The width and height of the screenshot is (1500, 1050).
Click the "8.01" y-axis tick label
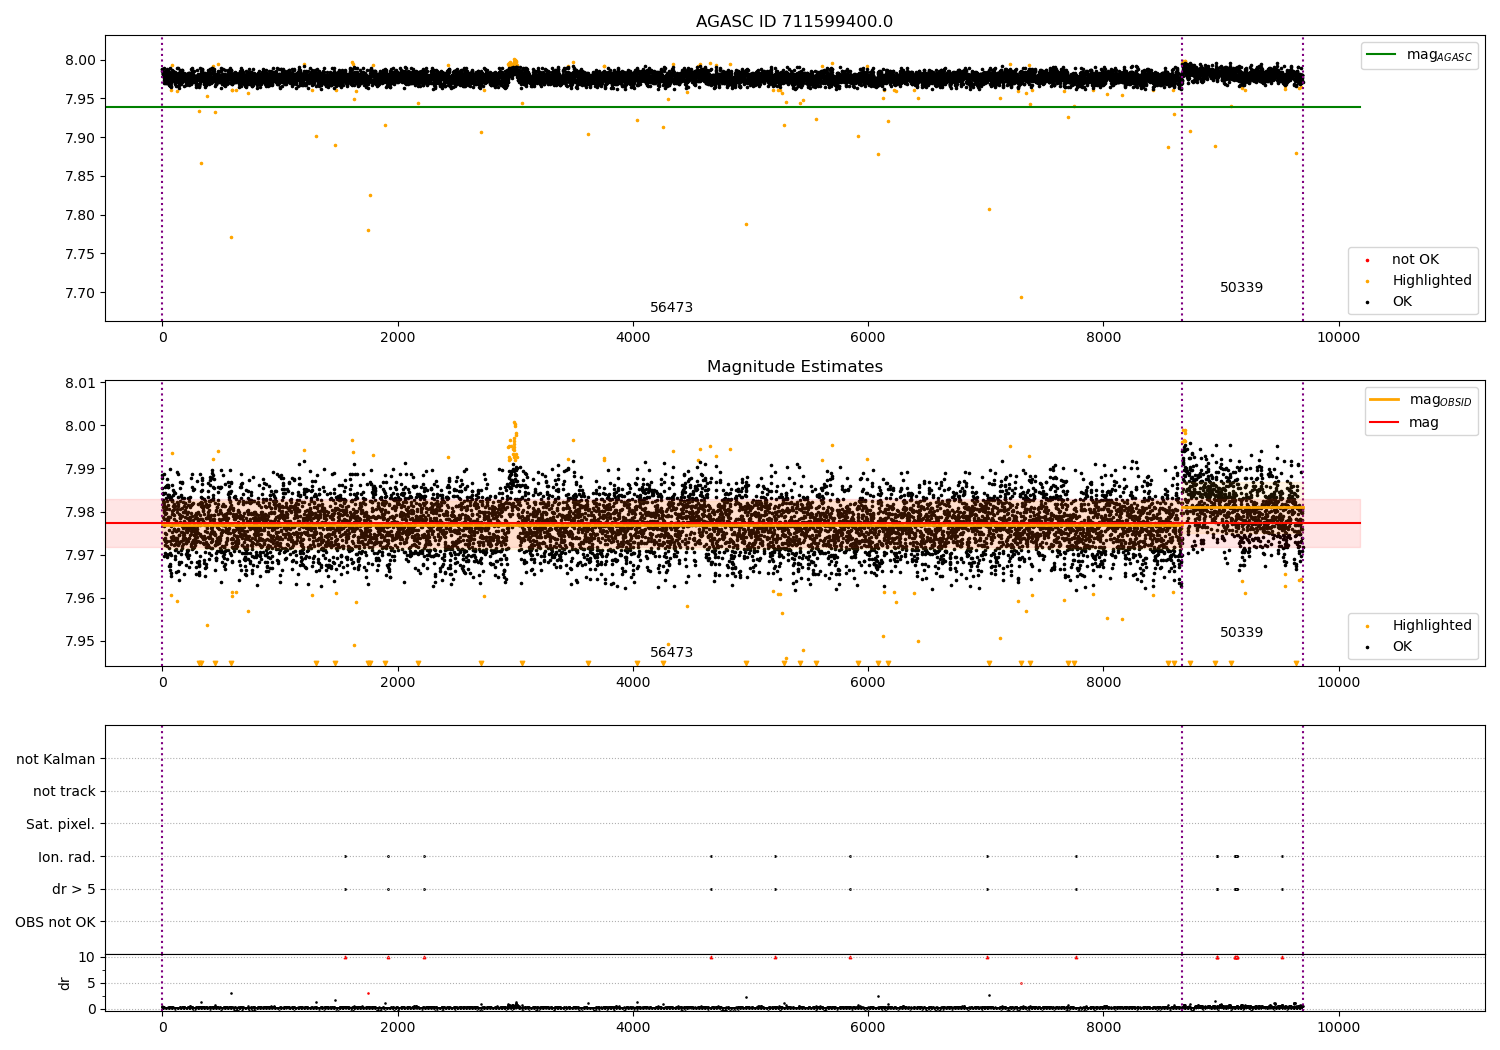click(x=81, y=383)
